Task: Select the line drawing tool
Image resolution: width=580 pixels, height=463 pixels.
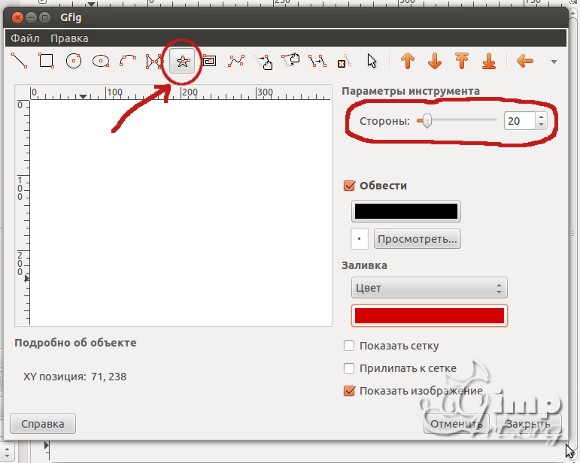Action: [19, 61]
